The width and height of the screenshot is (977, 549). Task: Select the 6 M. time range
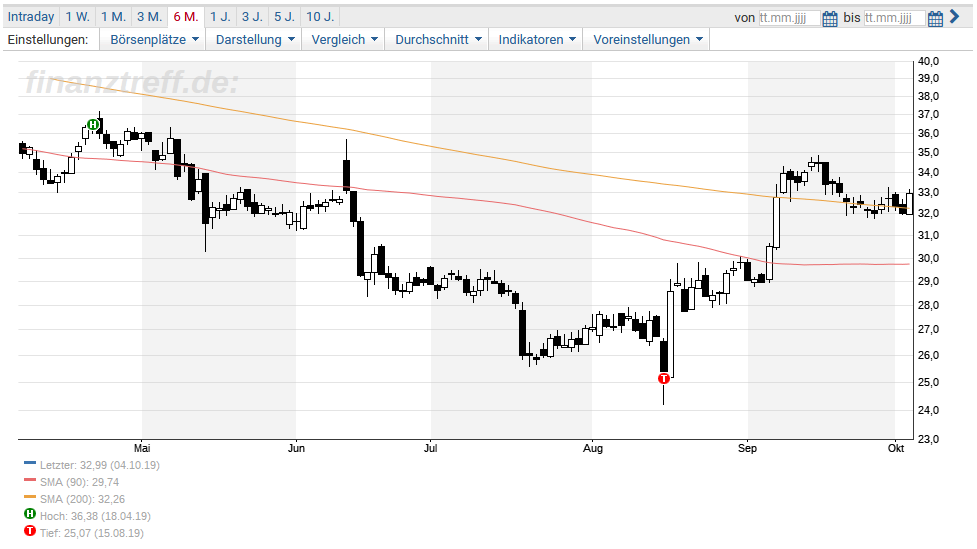click(x=186, y=17)
